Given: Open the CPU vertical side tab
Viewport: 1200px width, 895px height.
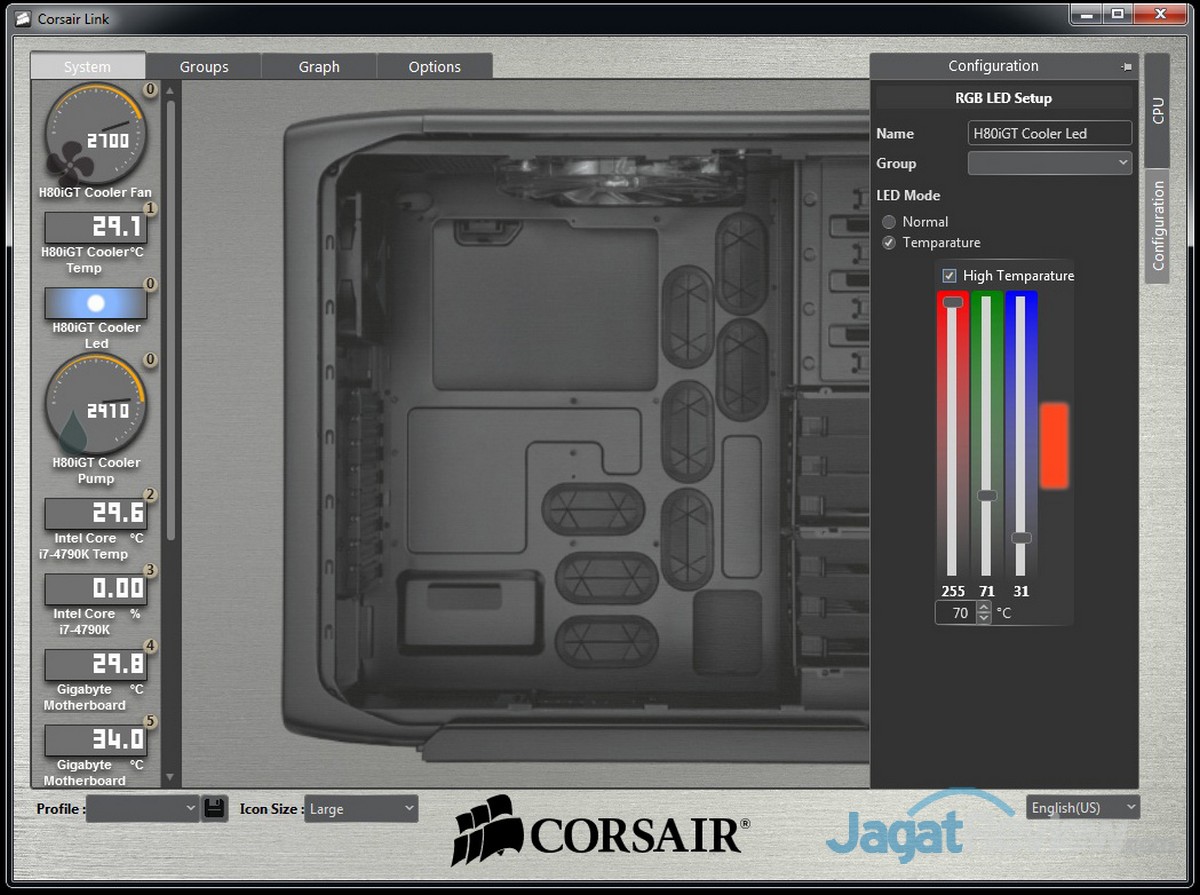Looking at the screenshot, I should click(x=1157, y=110).
